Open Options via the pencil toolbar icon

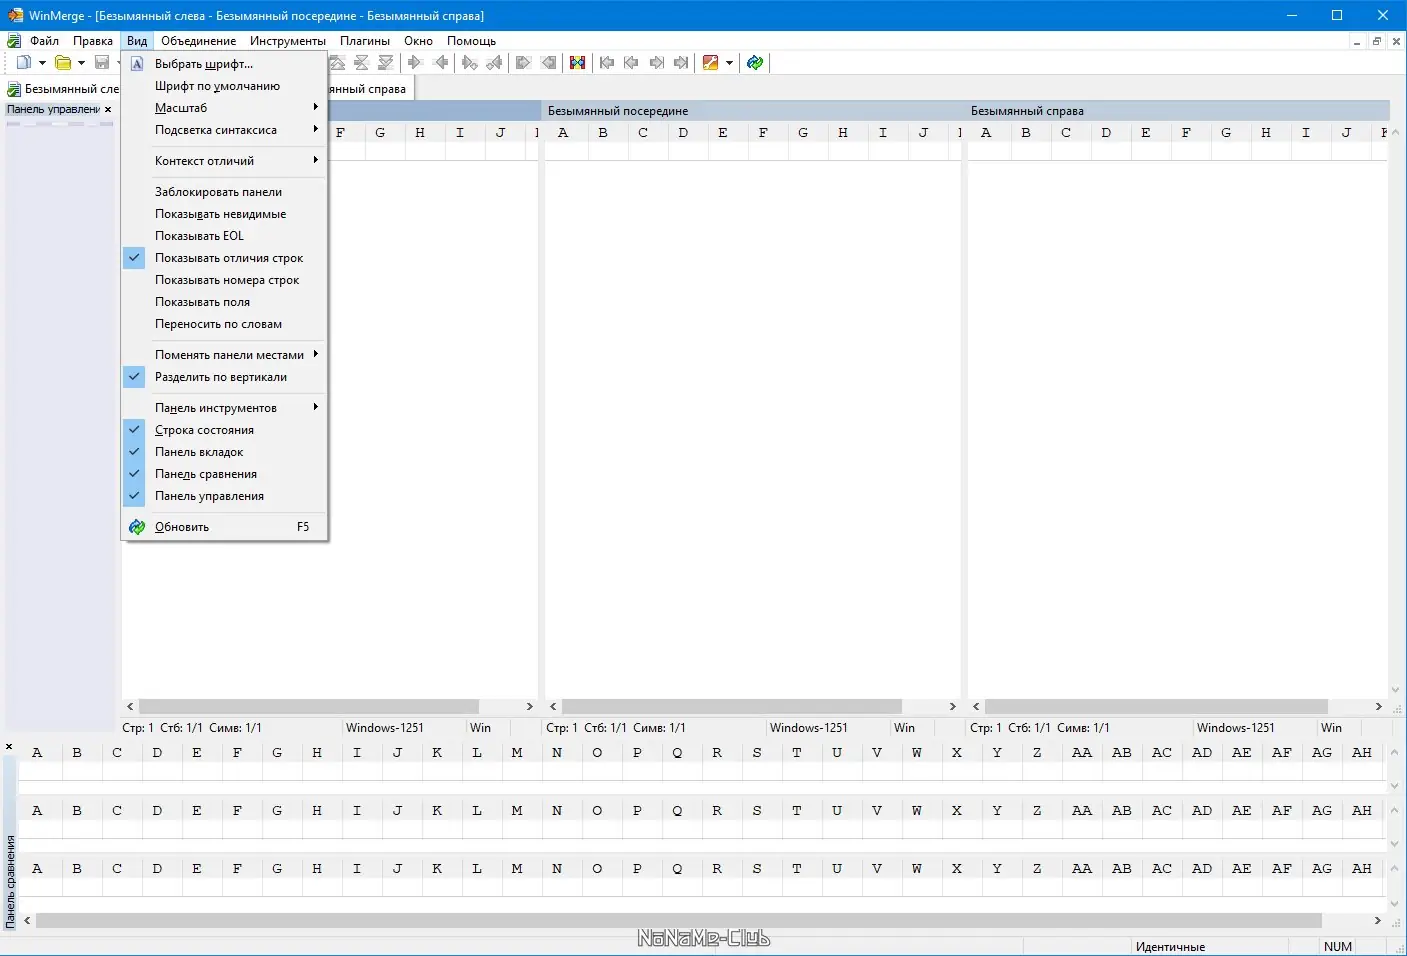[711, 63]
